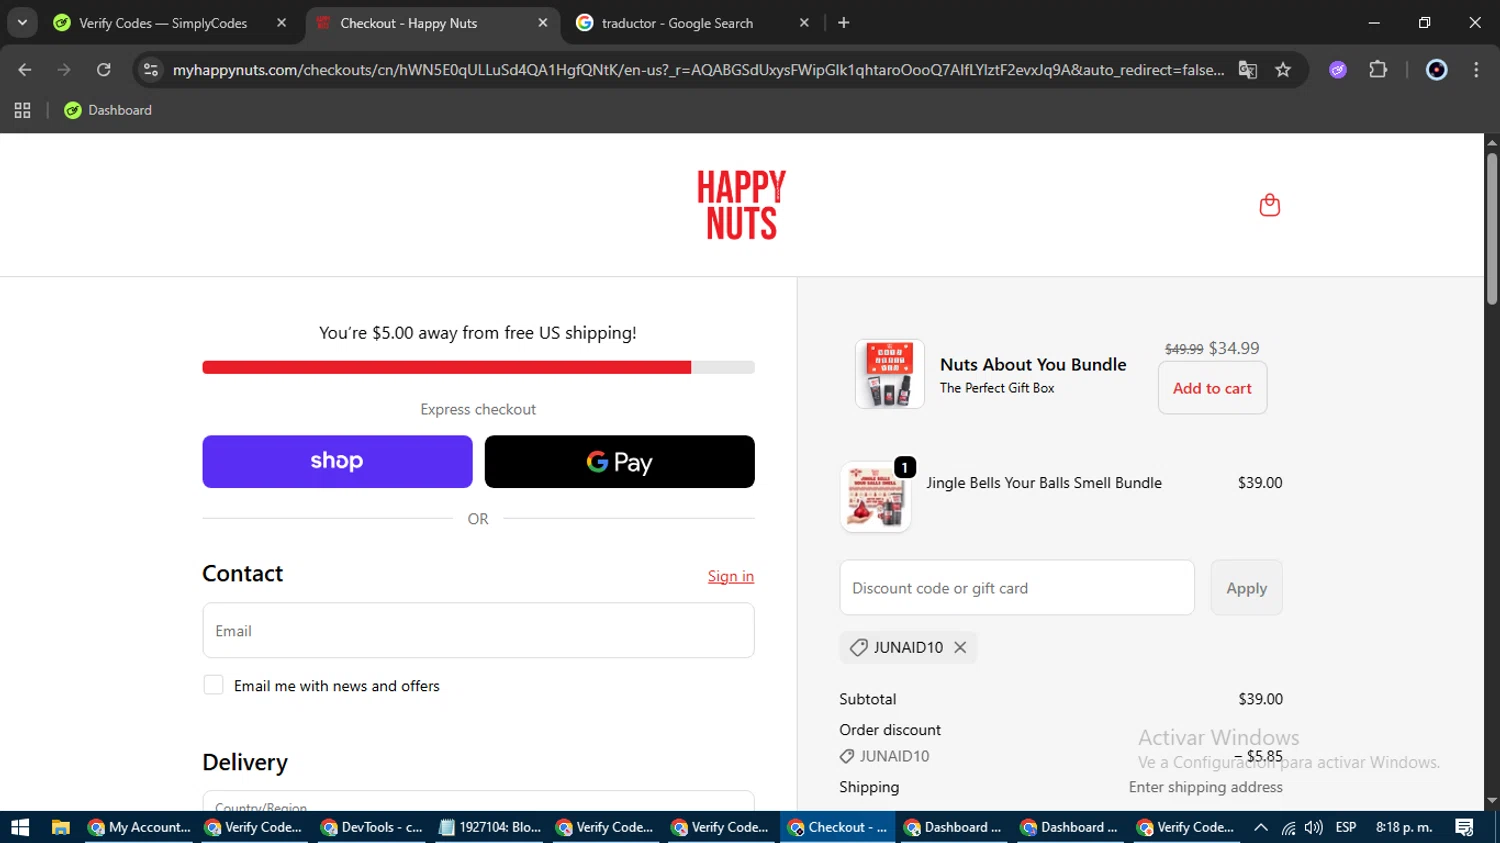Open the shopping bag cart icon
The width and height of the screenshot is (1500, 843).
1269,205
